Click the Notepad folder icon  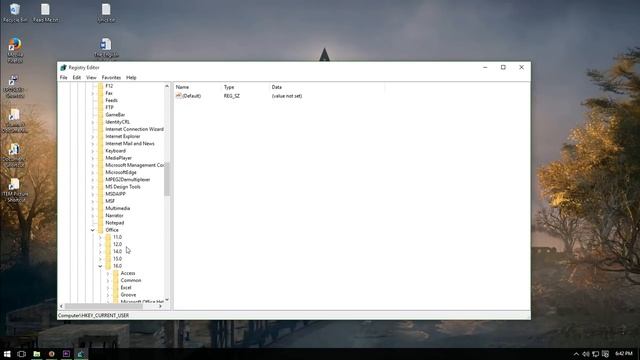[x=100, y=223]
